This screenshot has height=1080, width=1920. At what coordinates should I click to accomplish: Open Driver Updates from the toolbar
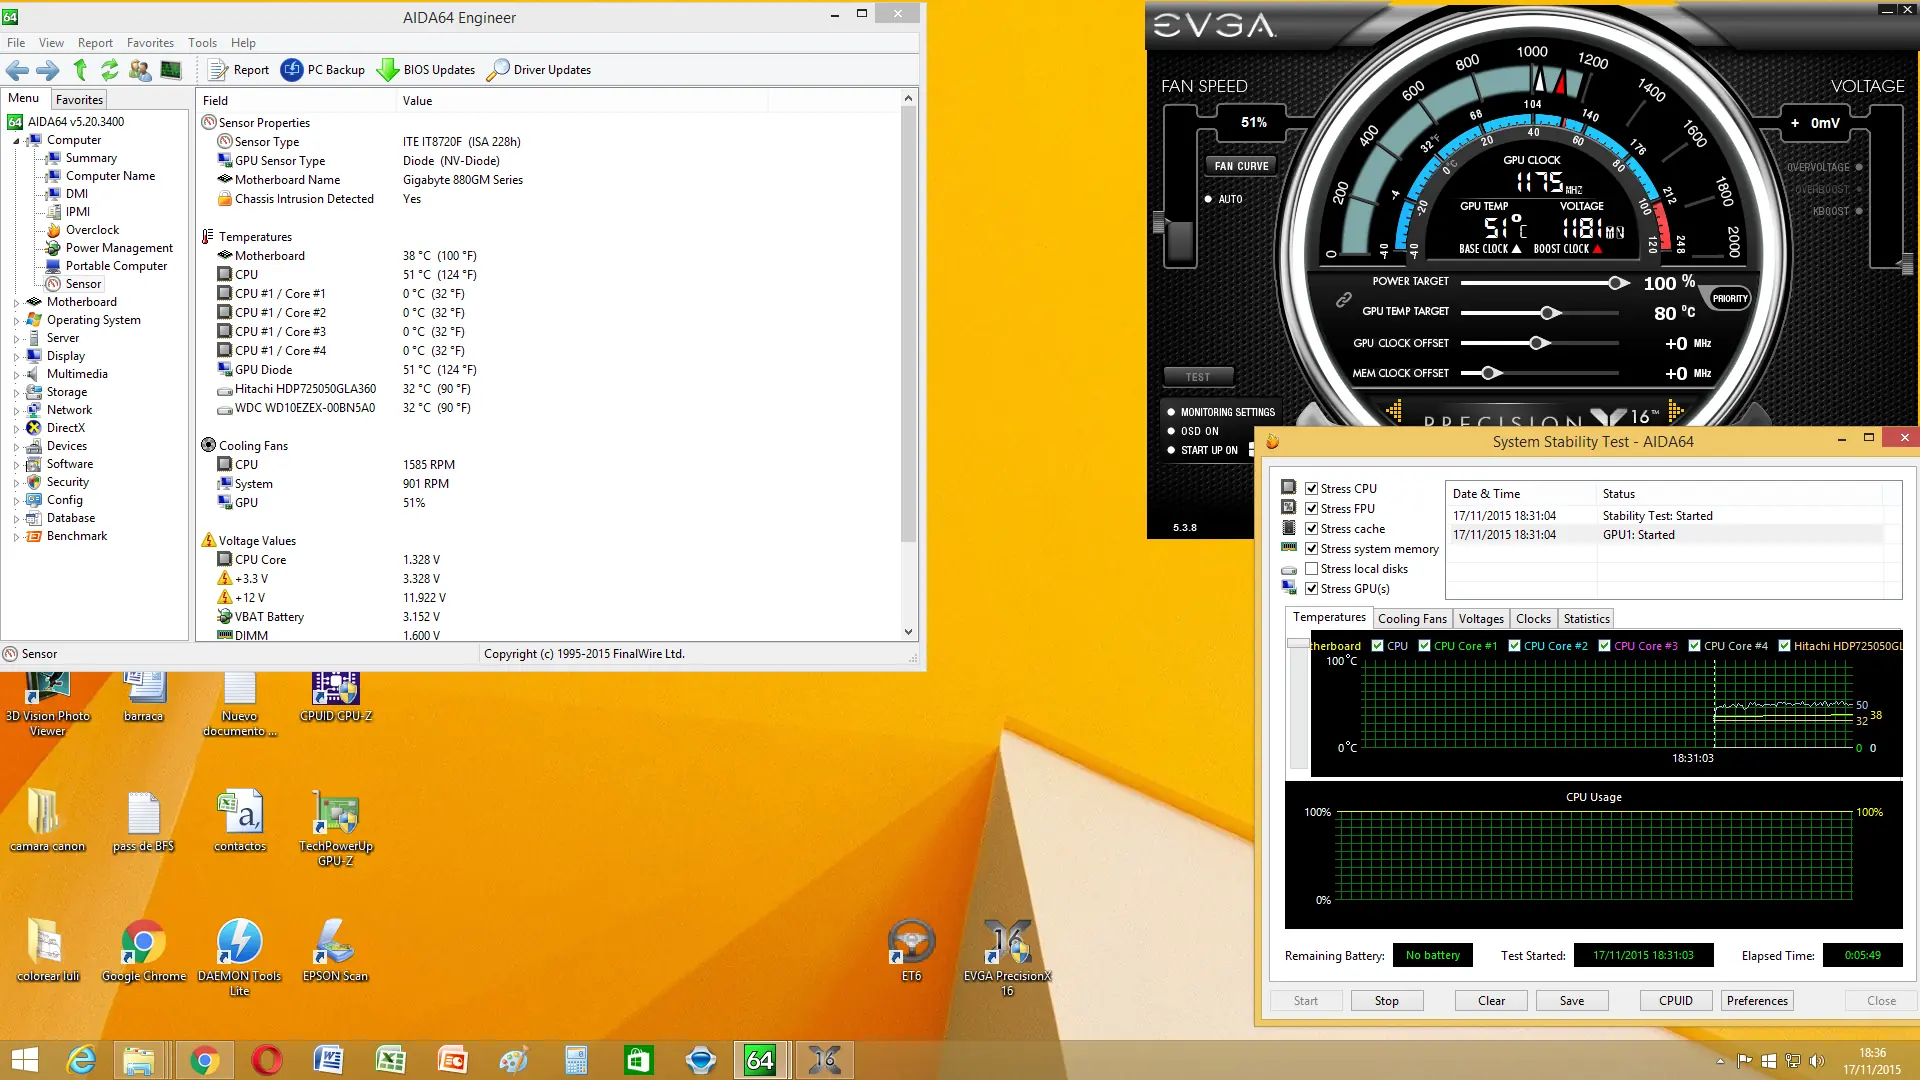(539, 70)
